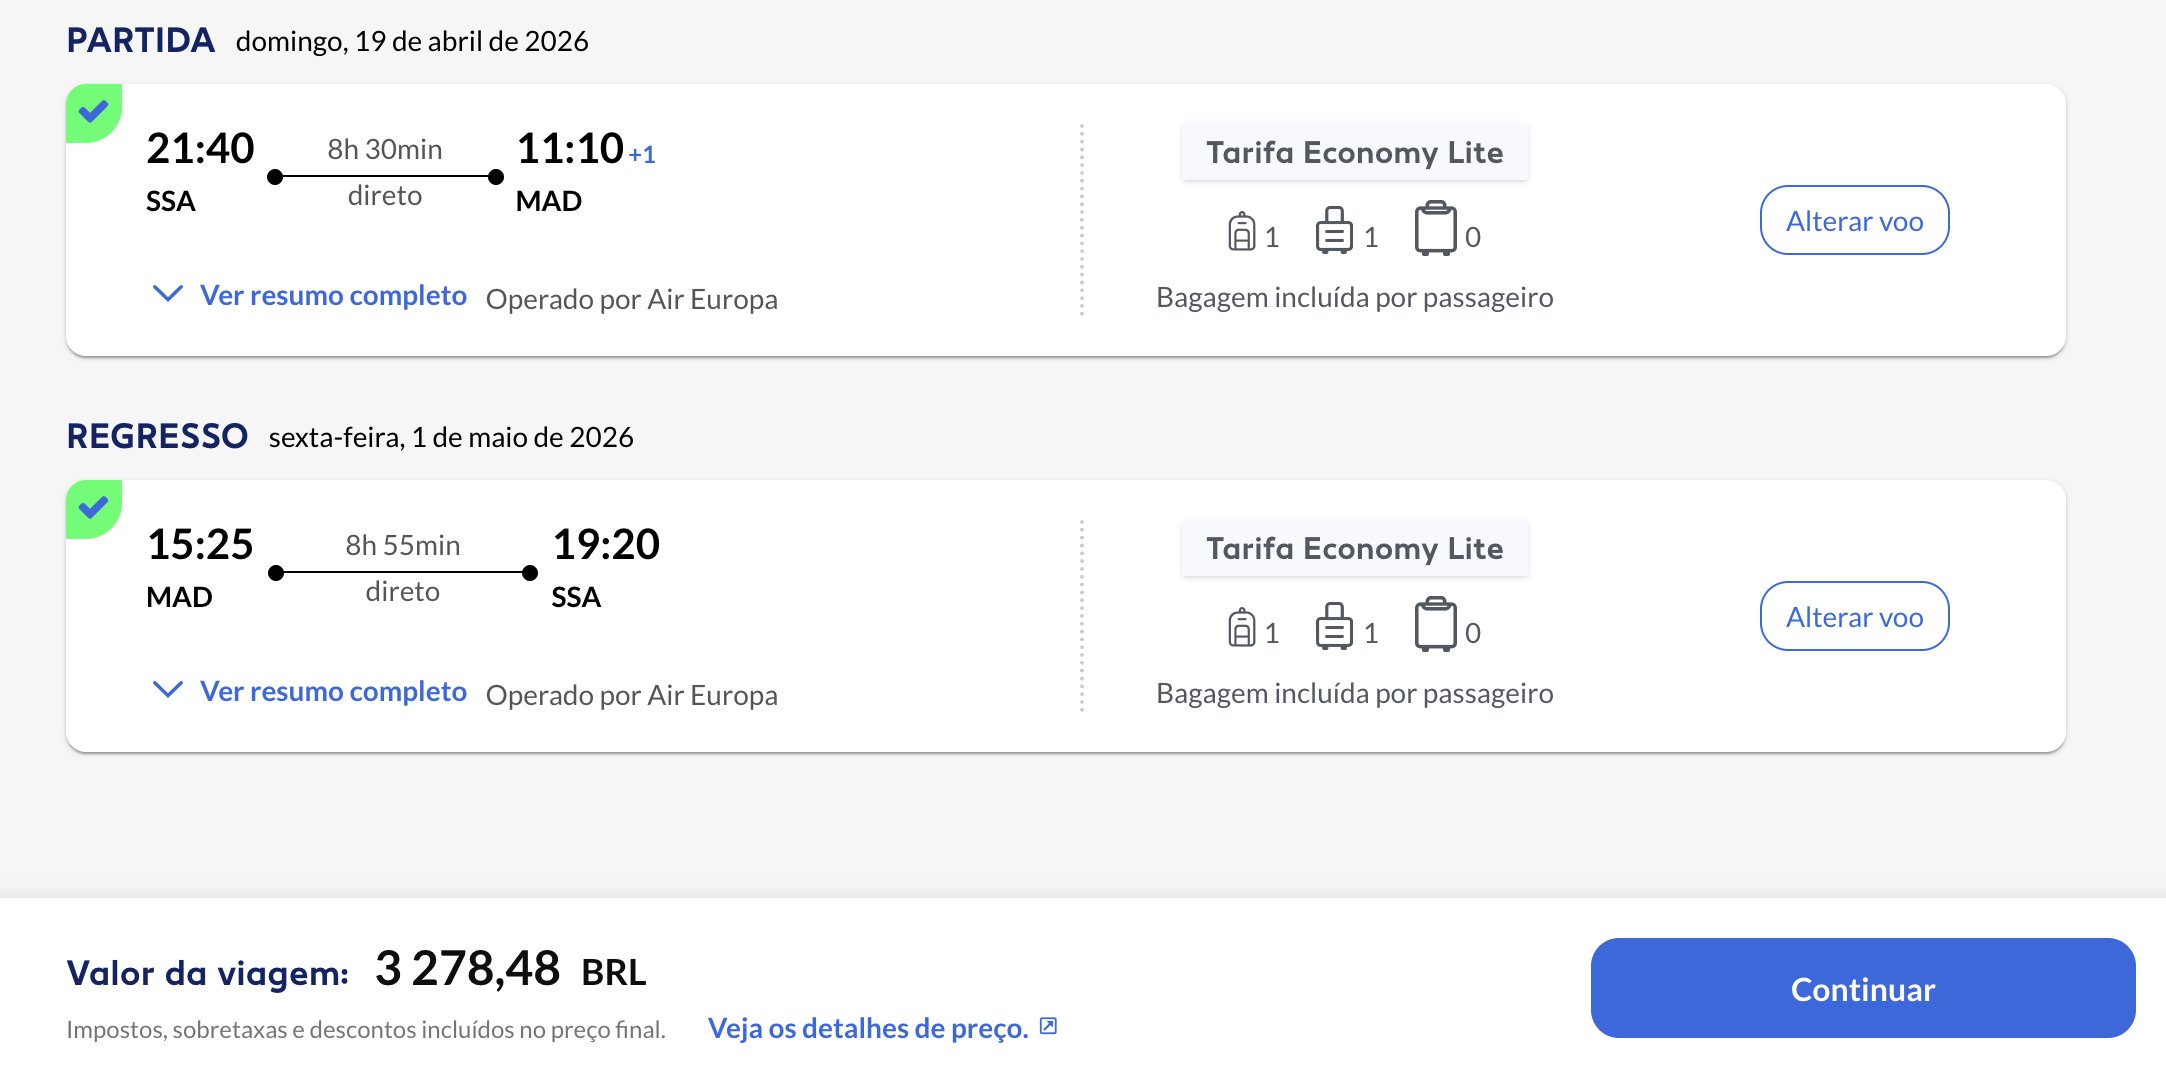Toggle the green checkmark on the return card
This screenshot has width=2166, height=1075.
pyautogui.click(x=94, y=509)
